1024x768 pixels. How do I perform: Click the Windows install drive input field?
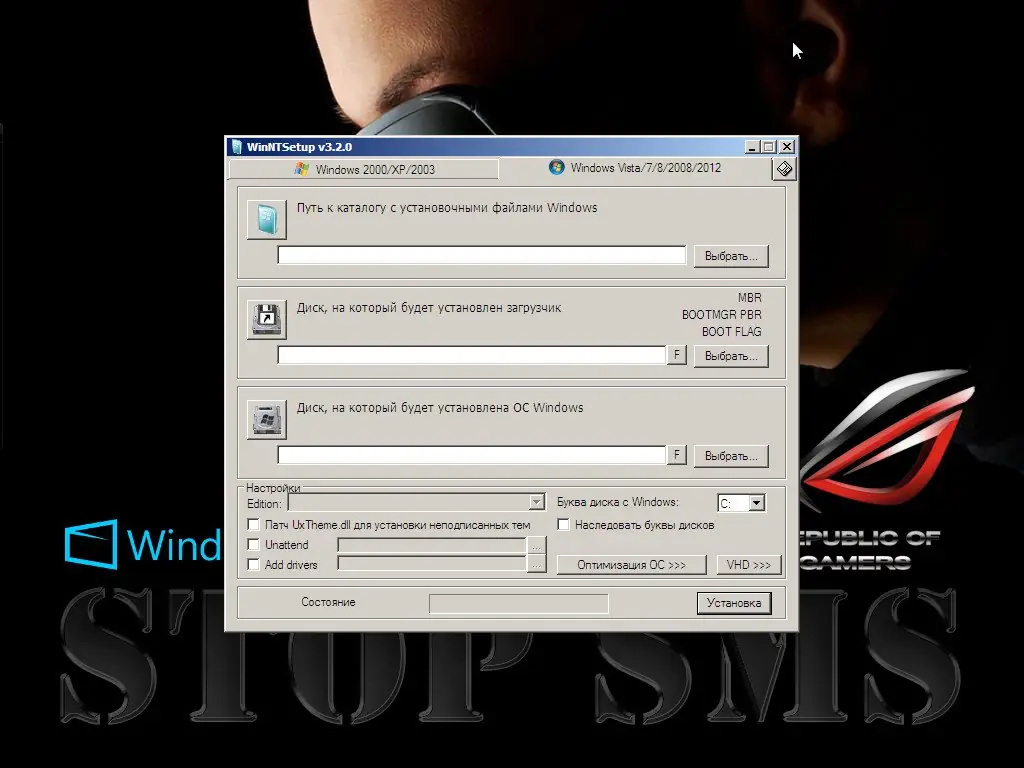472,455
